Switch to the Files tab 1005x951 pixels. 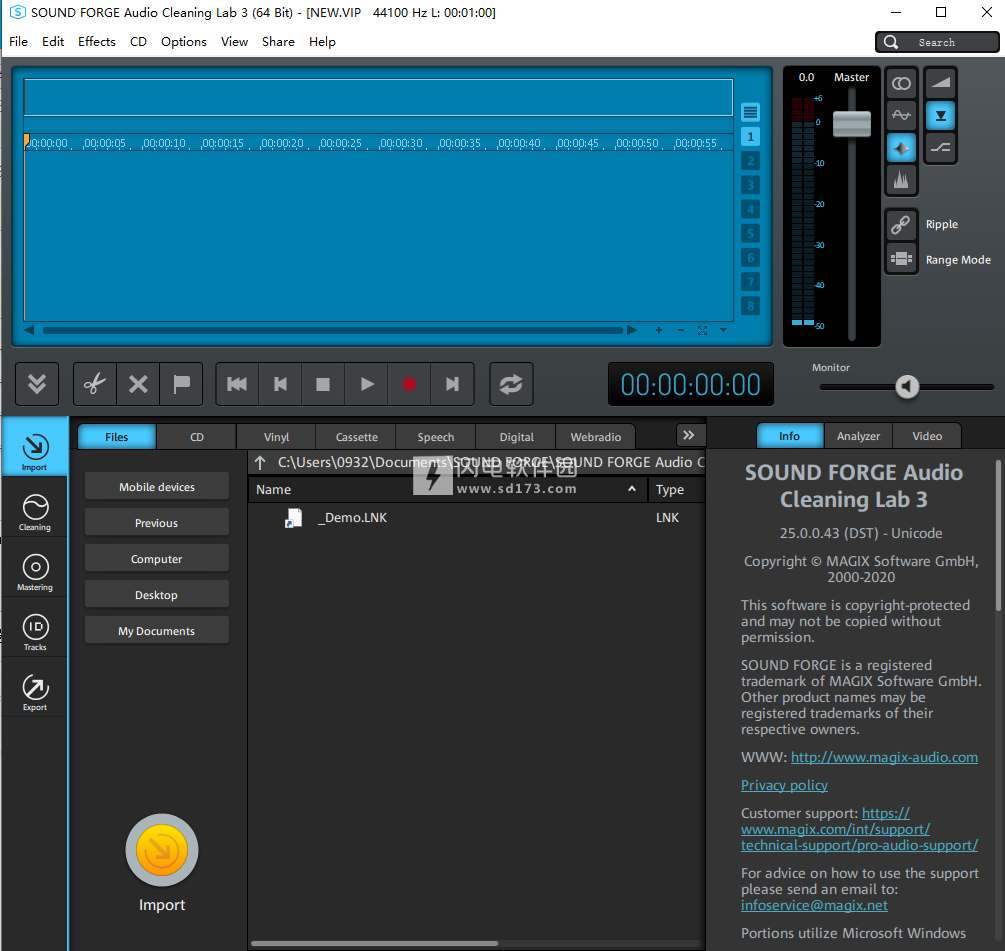pyautogui.click(x=117, y=436)
